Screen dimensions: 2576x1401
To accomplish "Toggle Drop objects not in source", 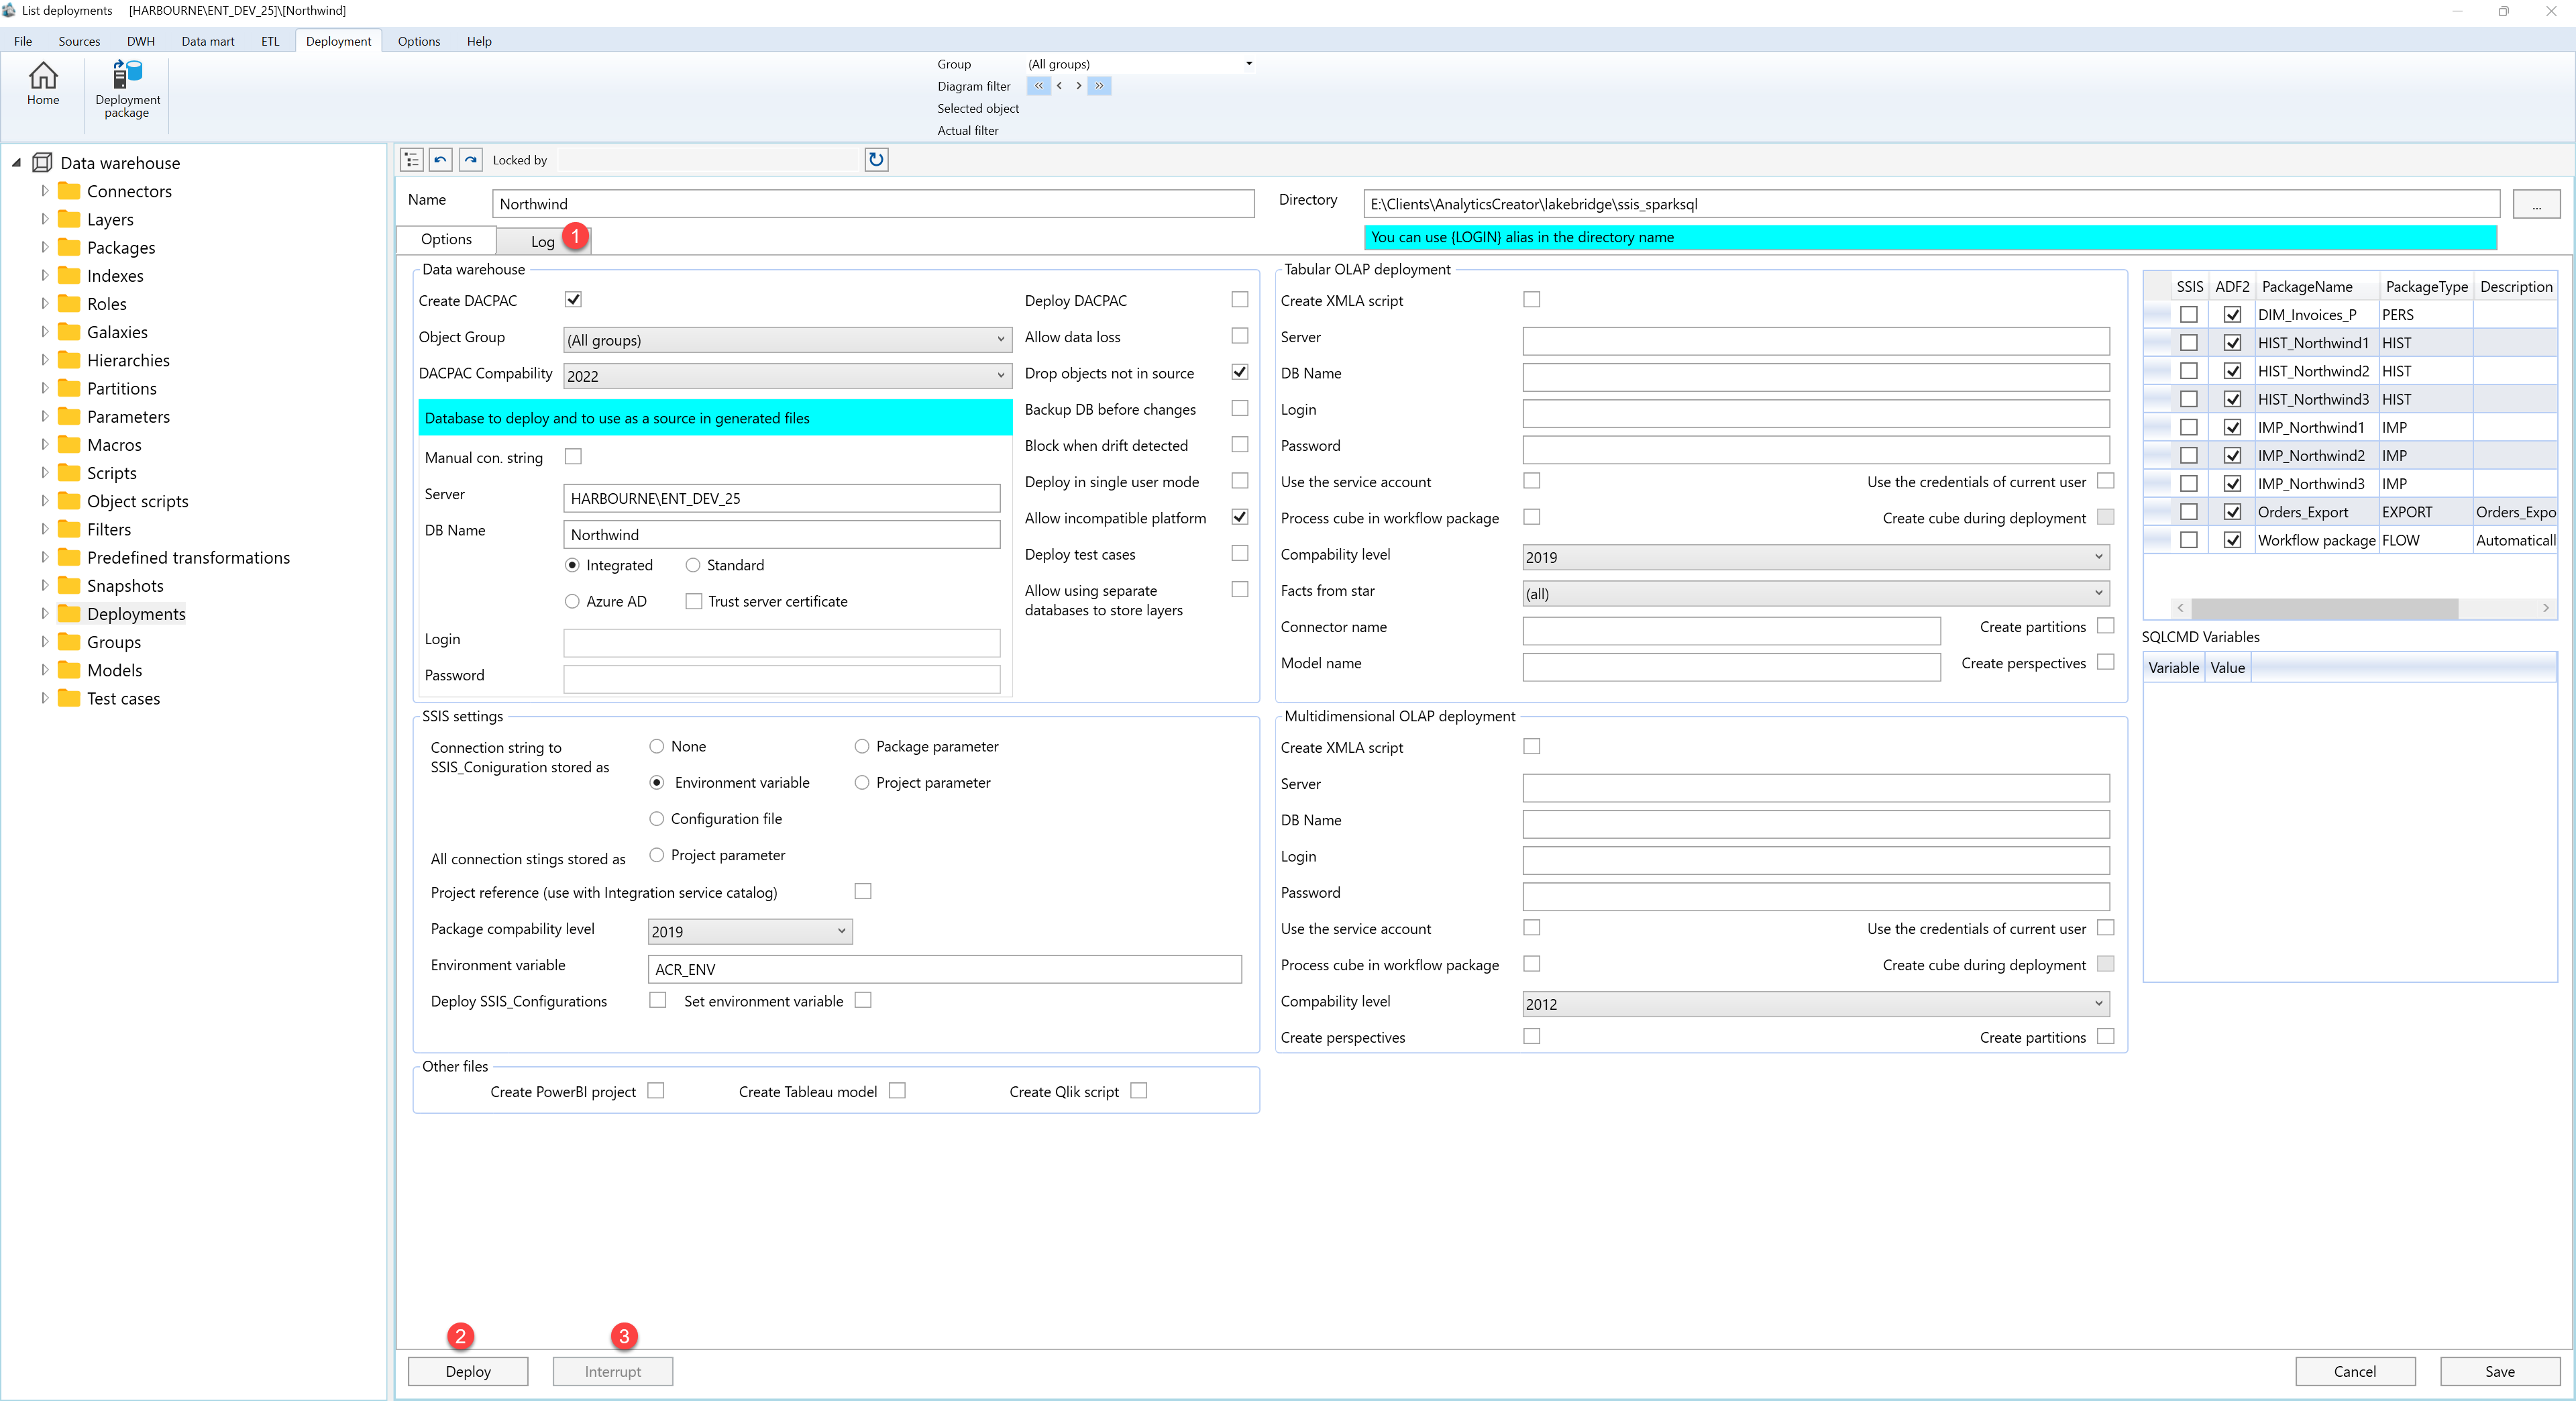I will pos(1240,372).
